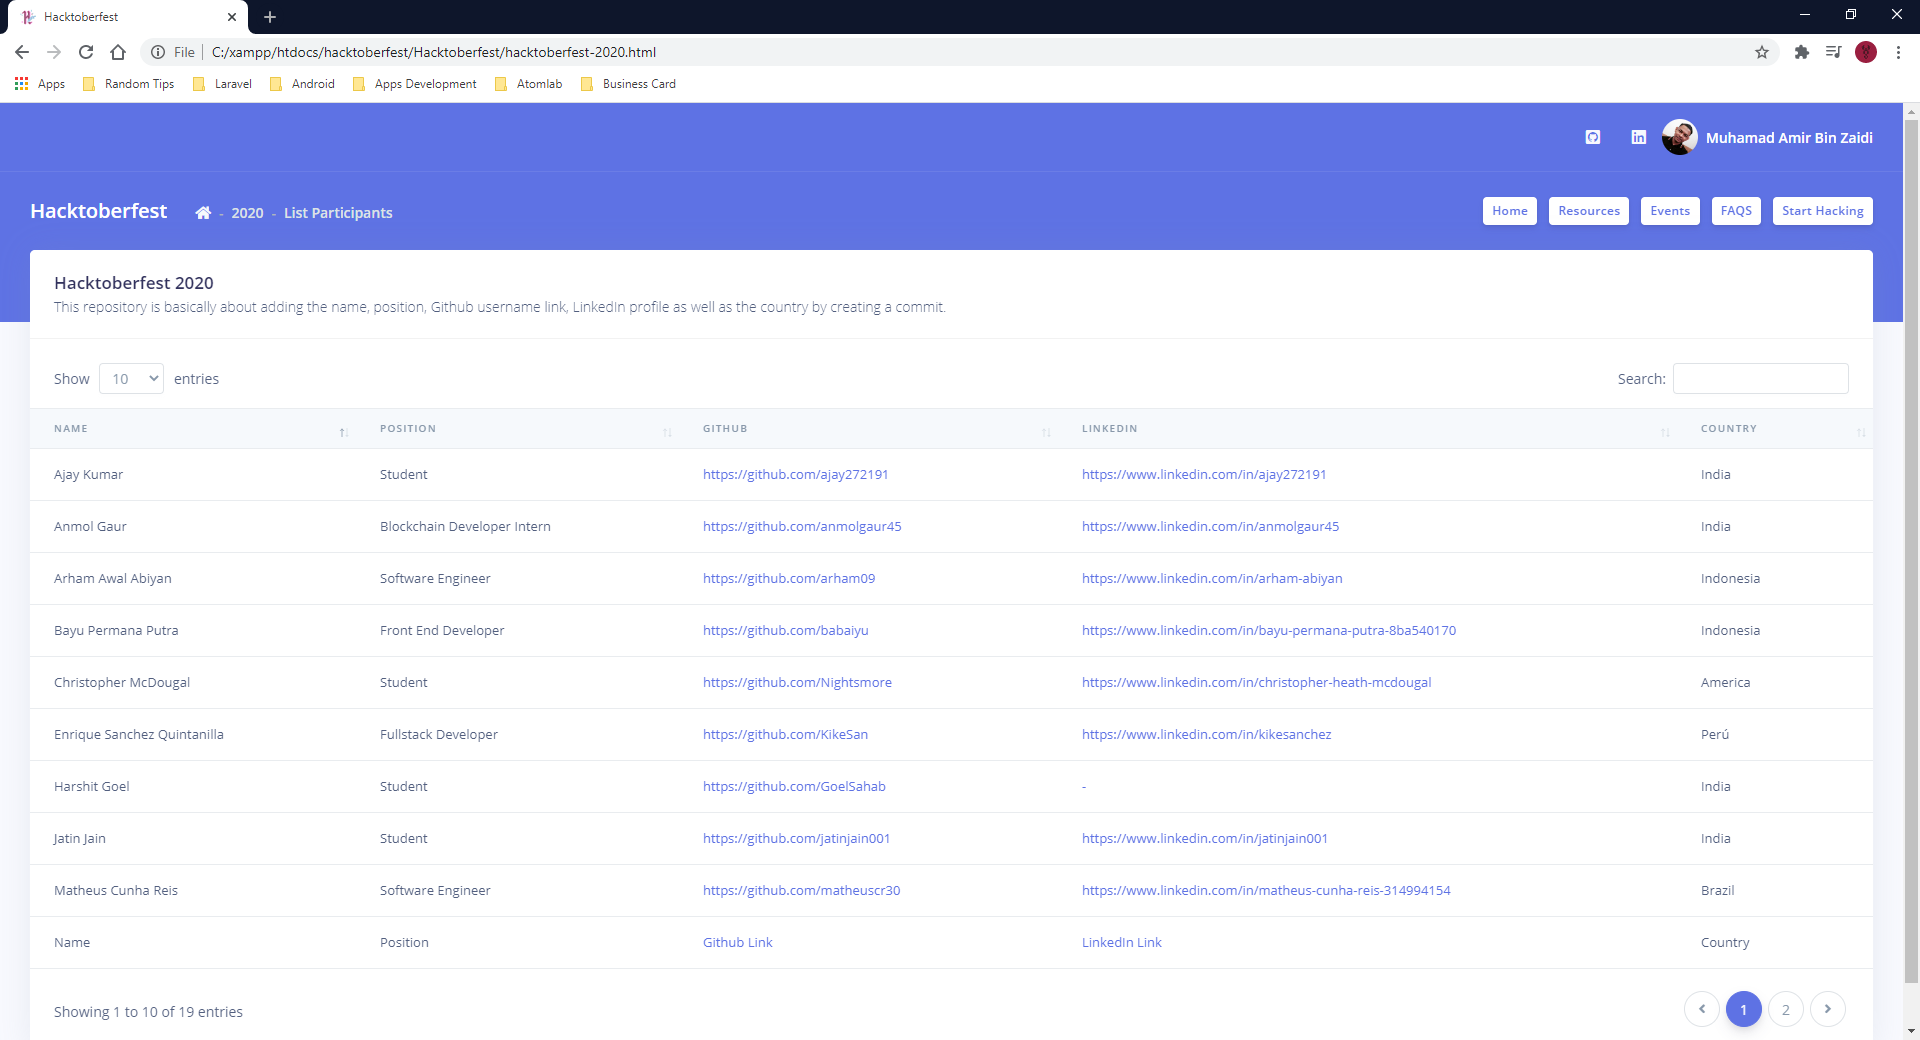Select pagination page 1

(x=1744, y=1009)
